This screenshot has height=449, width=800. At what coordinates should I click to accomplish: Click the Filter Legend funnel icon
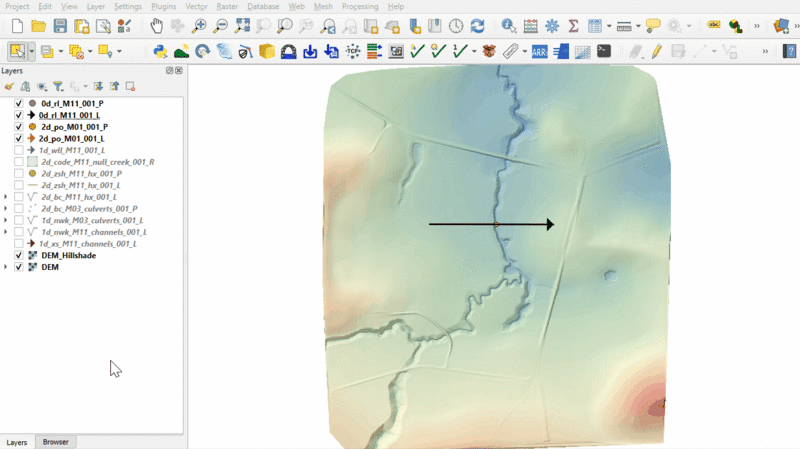tap(58, 87)
